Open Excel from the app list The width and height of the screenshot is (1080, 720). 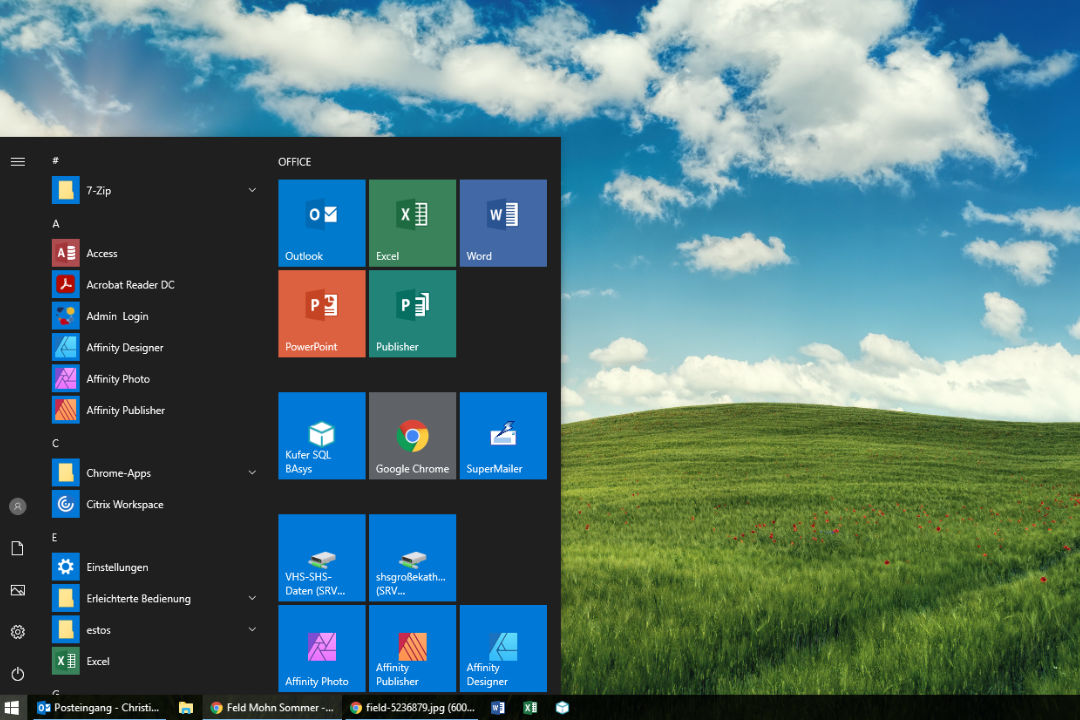(x=155, y=661)
